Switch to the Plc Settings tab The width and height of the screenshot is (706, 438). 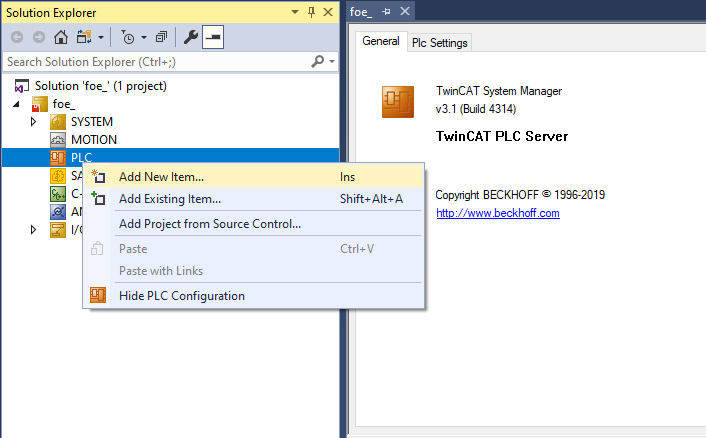coord(440,42)
